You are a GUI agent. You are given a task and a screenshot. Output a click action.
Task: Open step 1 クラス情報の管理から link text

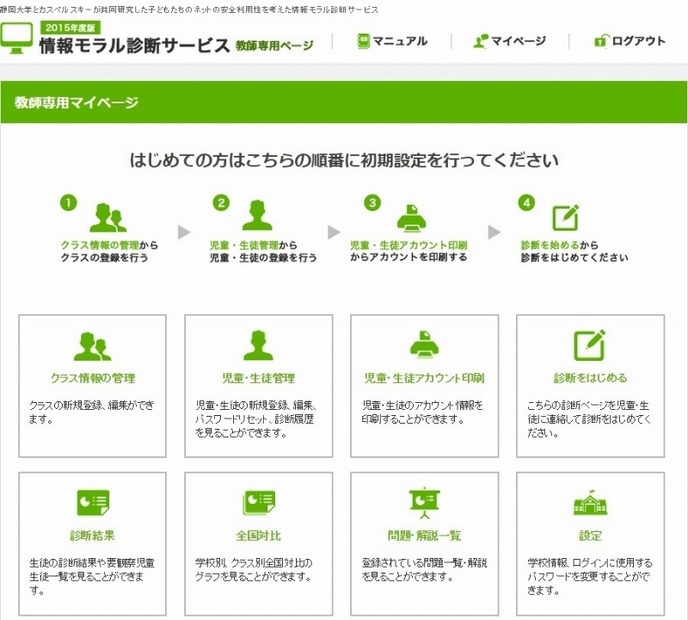tap(109, 245)
